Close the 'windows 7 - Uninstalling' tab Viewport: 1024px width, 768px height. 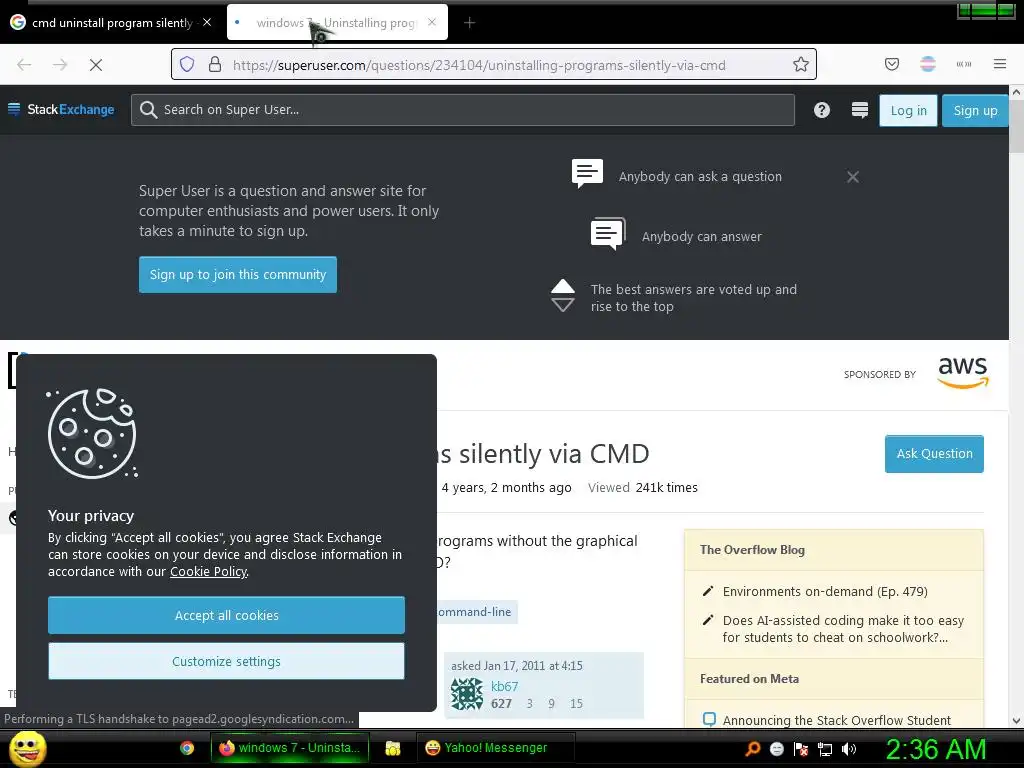[432, 22]
